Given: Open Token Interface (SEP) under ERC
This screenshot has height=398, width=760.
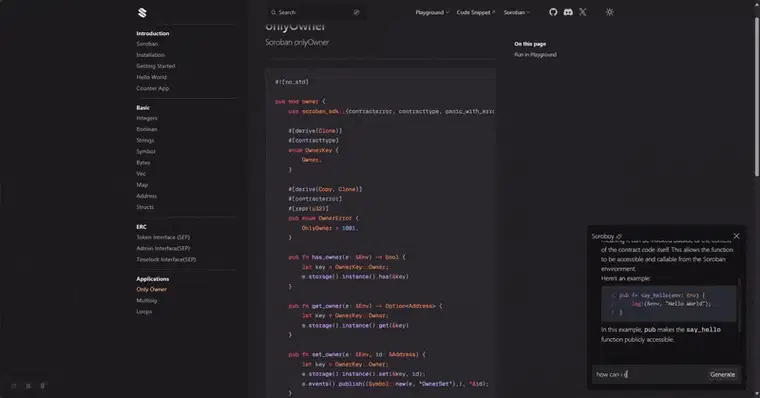Looking at the screenshot, I should [163, 237].
